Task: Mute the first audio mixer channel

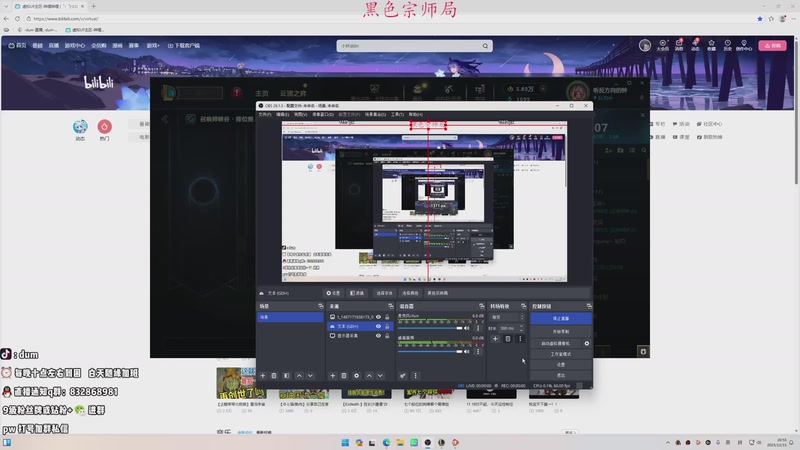Action: coord(466,328)
